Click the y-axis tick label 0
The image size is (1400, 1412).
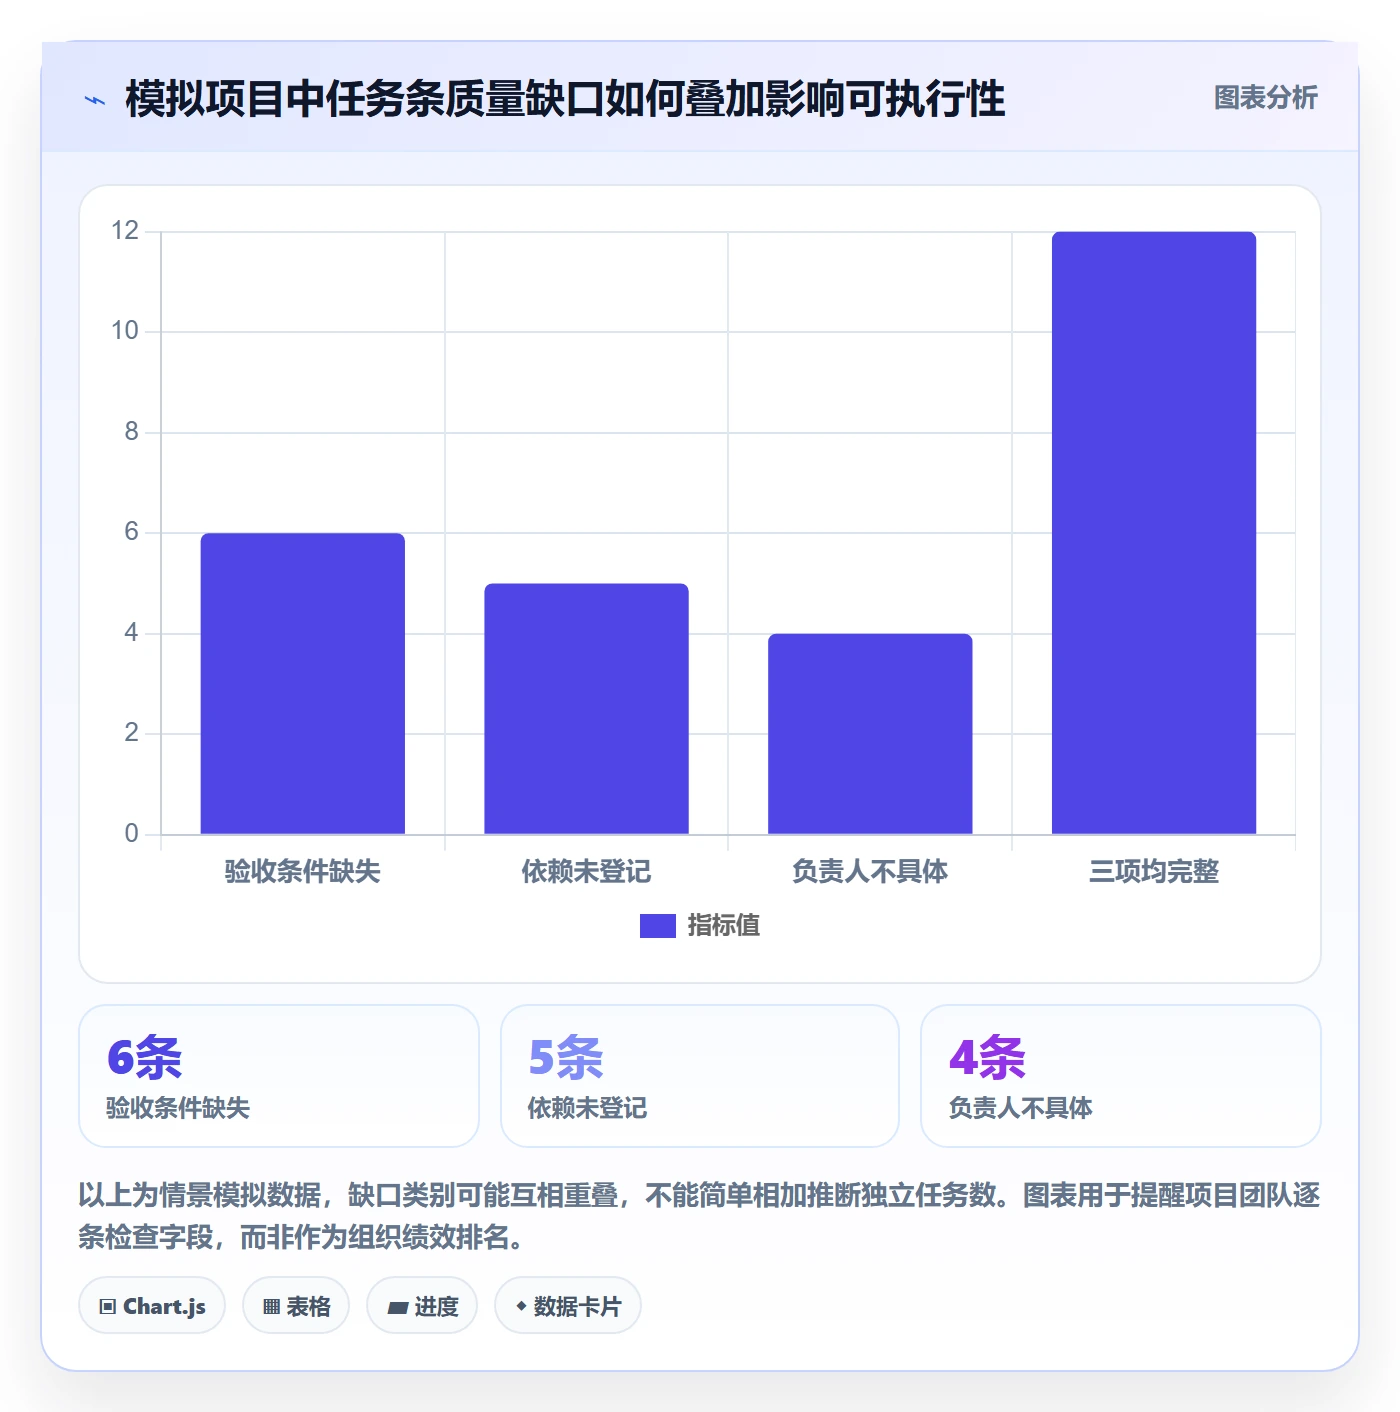(x=132, y=834)
